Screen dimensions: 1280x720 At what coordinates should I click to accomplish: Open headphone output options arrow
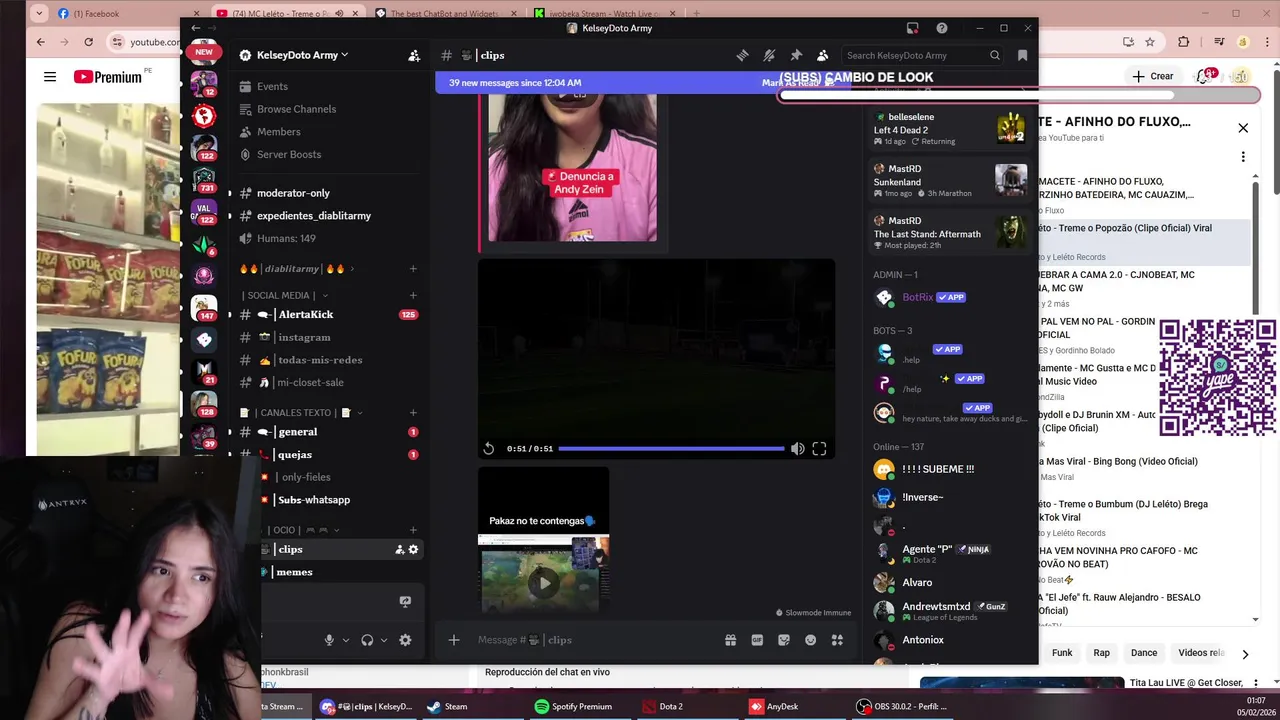pos(384,640)
